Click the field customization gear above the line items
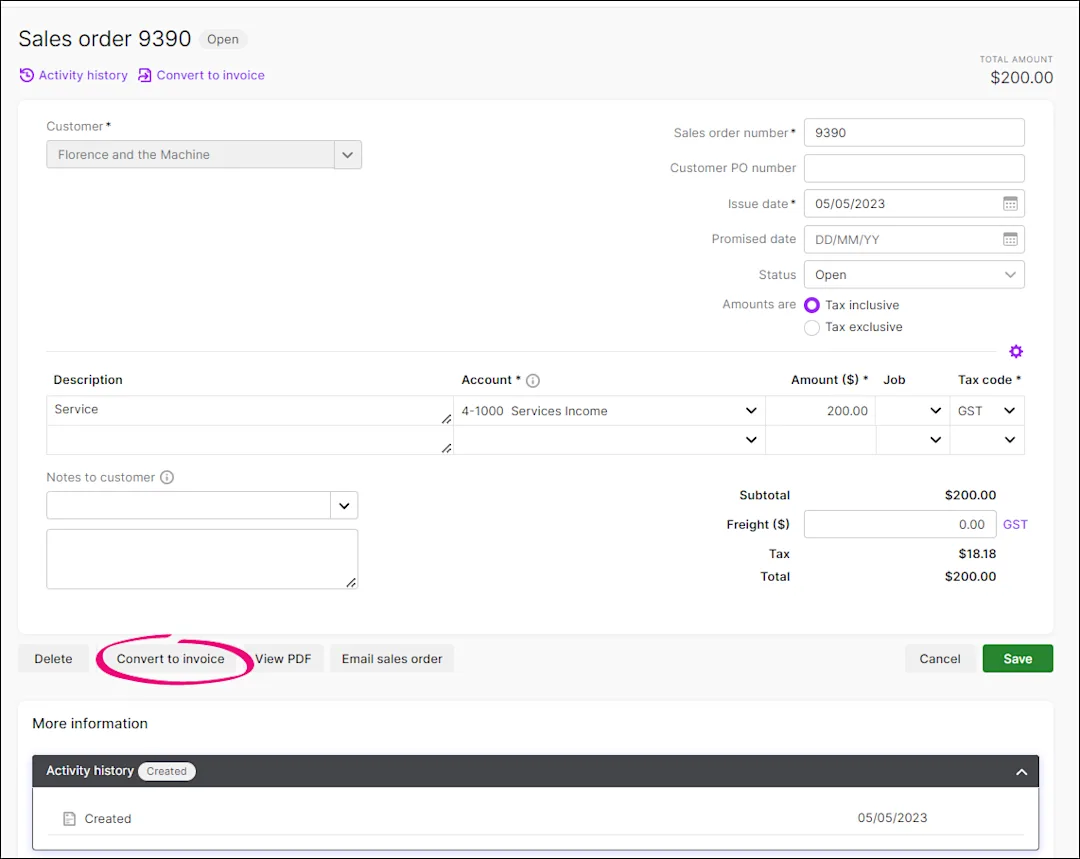The height and width of the screenshot is (859, 1080). tap(1016, 351)
